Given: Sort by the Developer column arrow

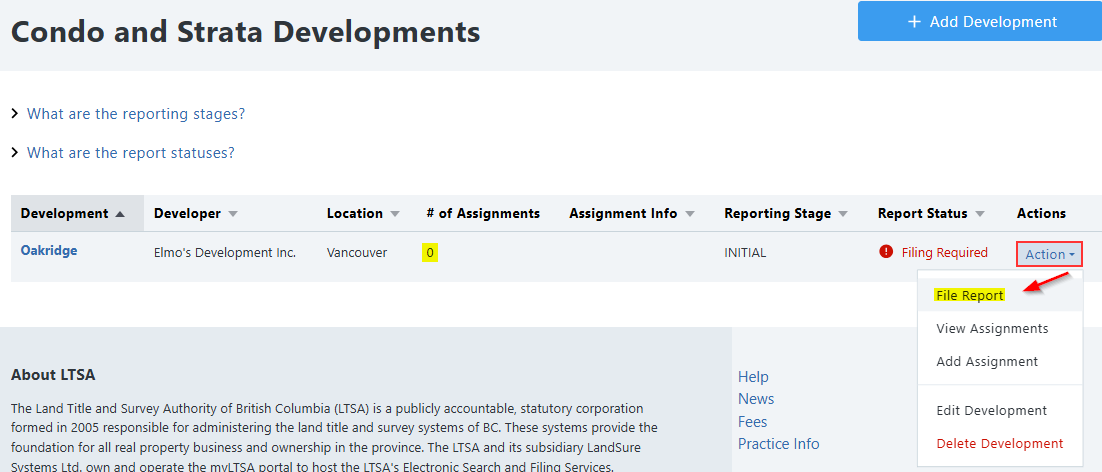Looking at the screenshot, I should pyautogui.click(x=233, y=214).
